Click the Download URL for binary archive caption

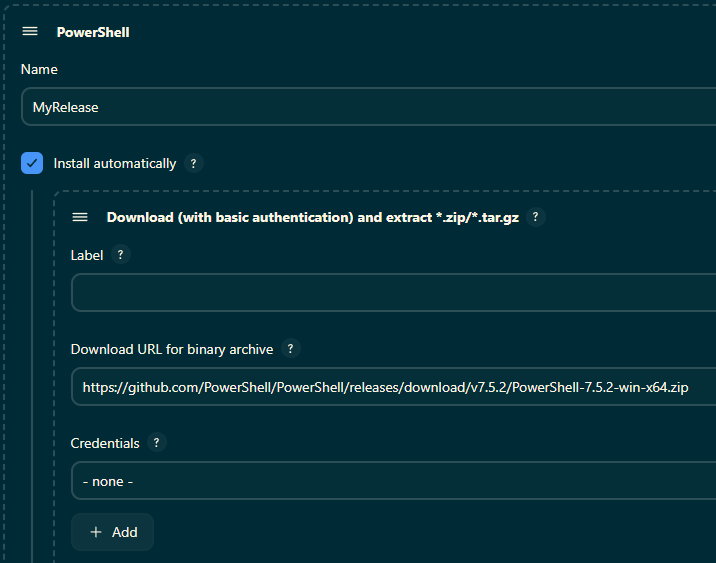[x=171, y=349]
